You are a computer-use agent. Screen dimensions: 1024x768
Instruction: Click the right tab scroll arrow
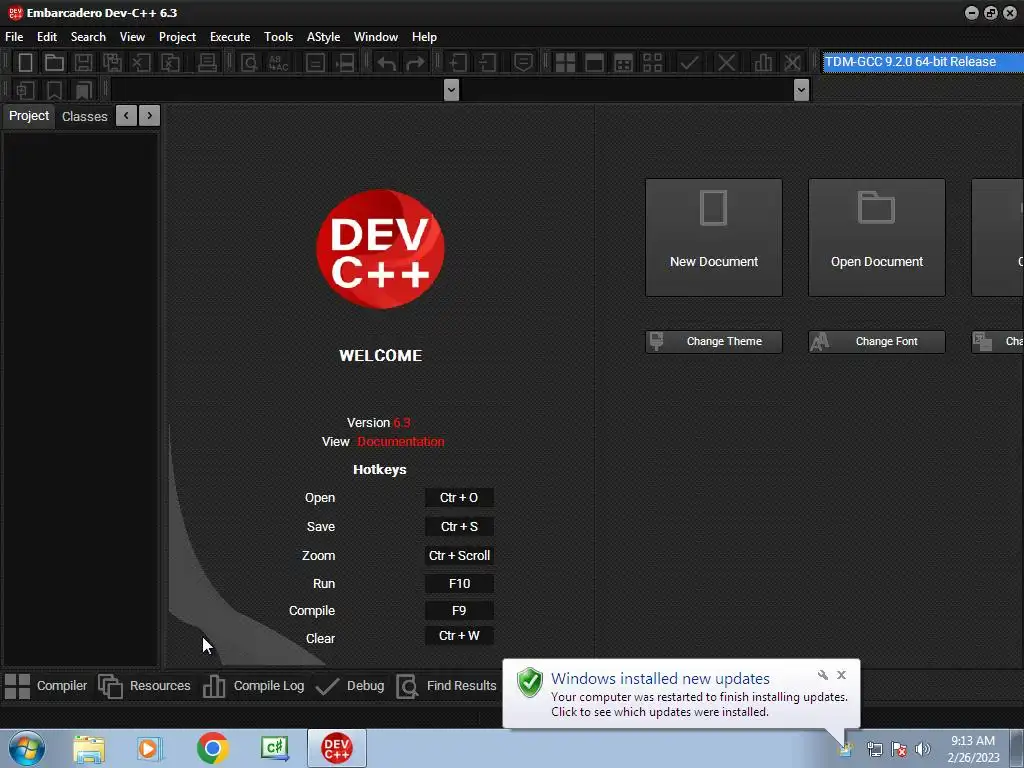150,116
